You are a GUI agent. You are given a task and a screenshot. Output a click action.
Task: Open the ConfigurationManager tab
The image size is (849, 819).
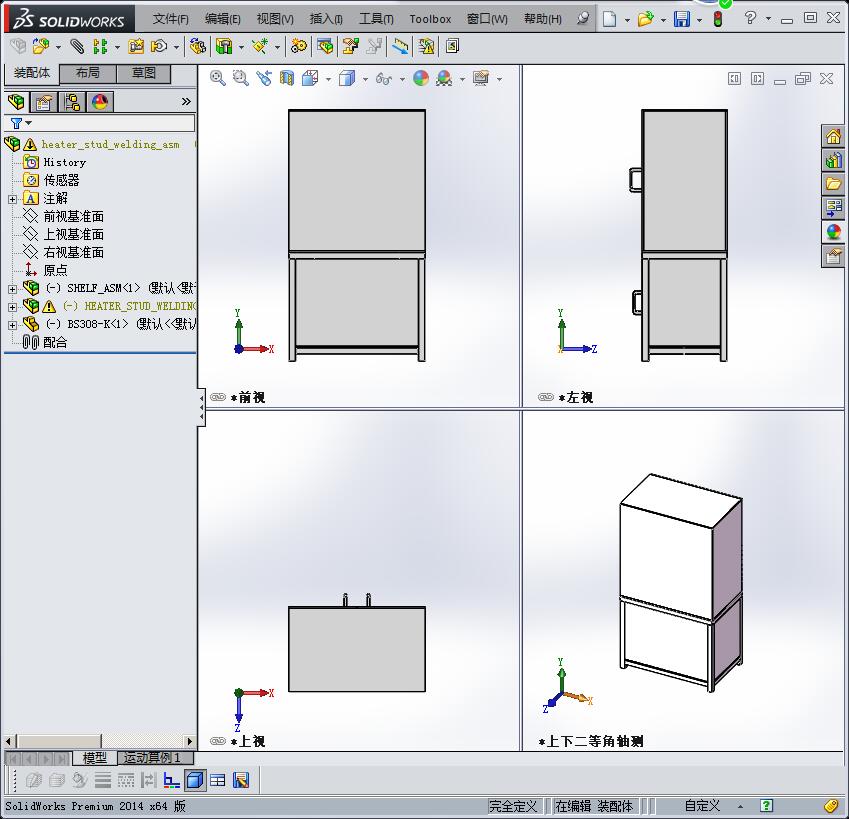72,102
